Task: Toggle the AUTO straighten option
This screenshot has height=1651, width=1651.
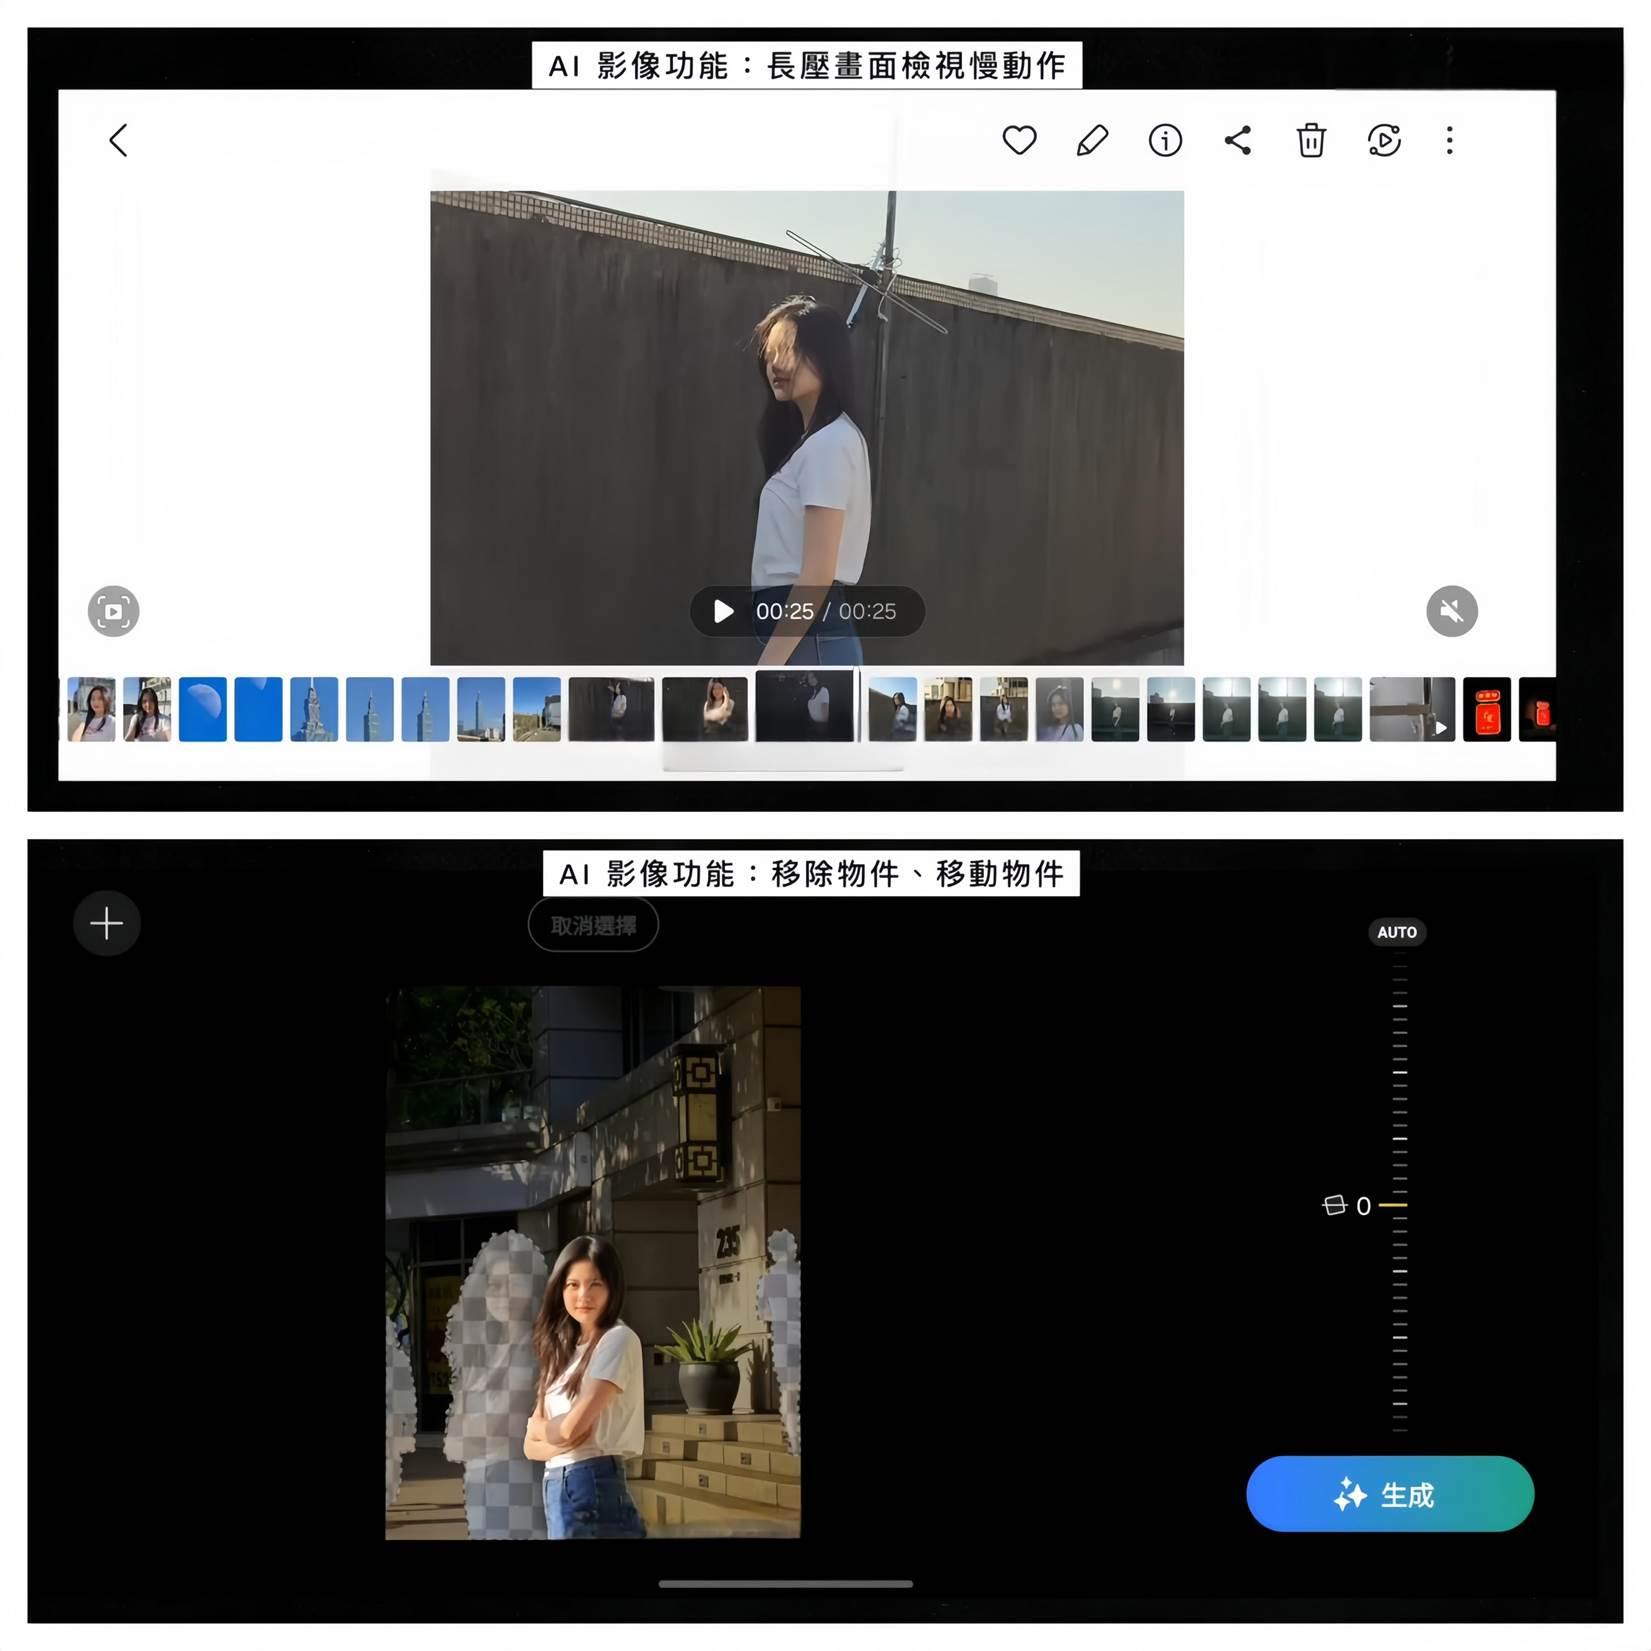Action: point(1396,932)
